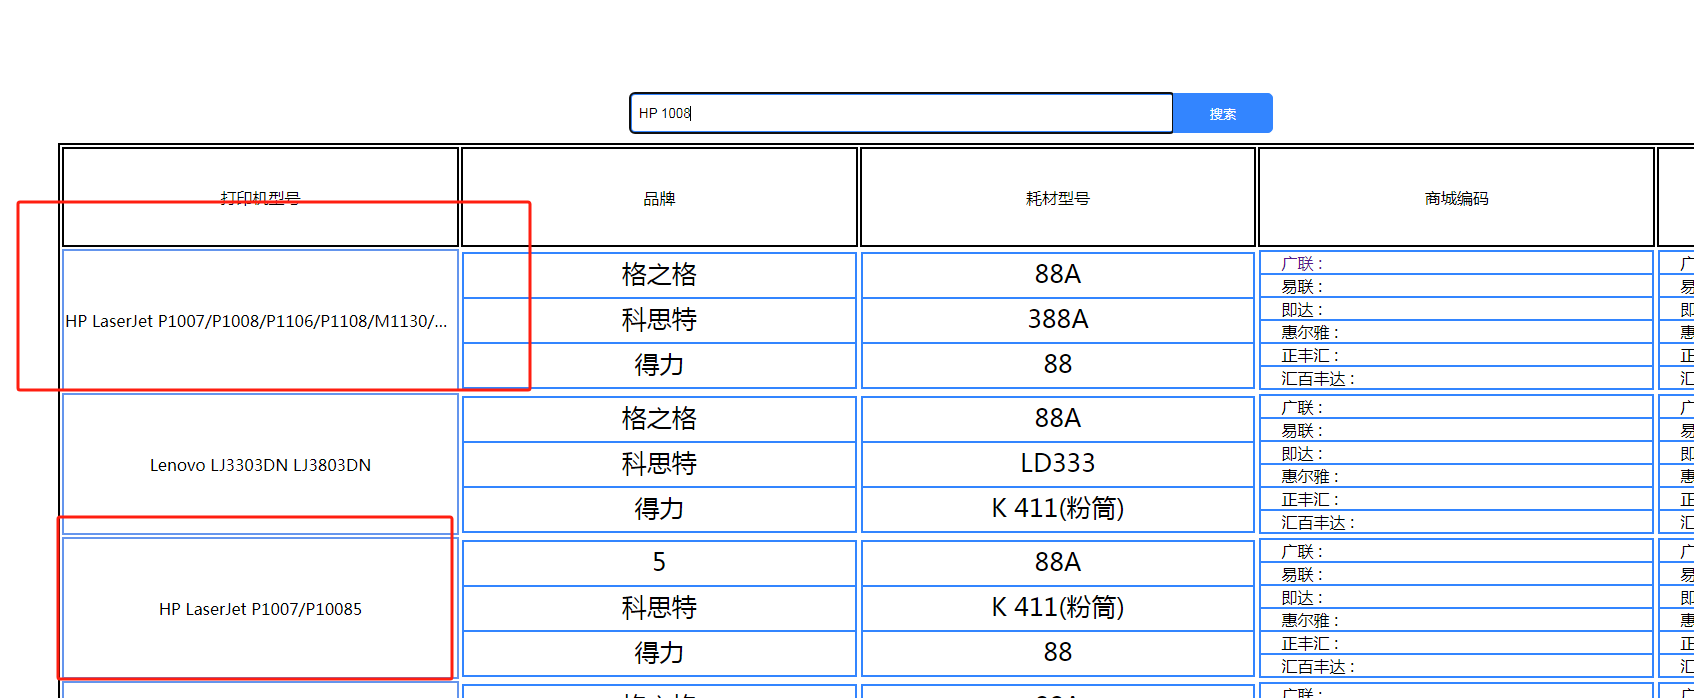Click 得力 brand in the M1130 printer row
The height and width of the screenshot is (698, 1694).
click(x=659, y=365)
